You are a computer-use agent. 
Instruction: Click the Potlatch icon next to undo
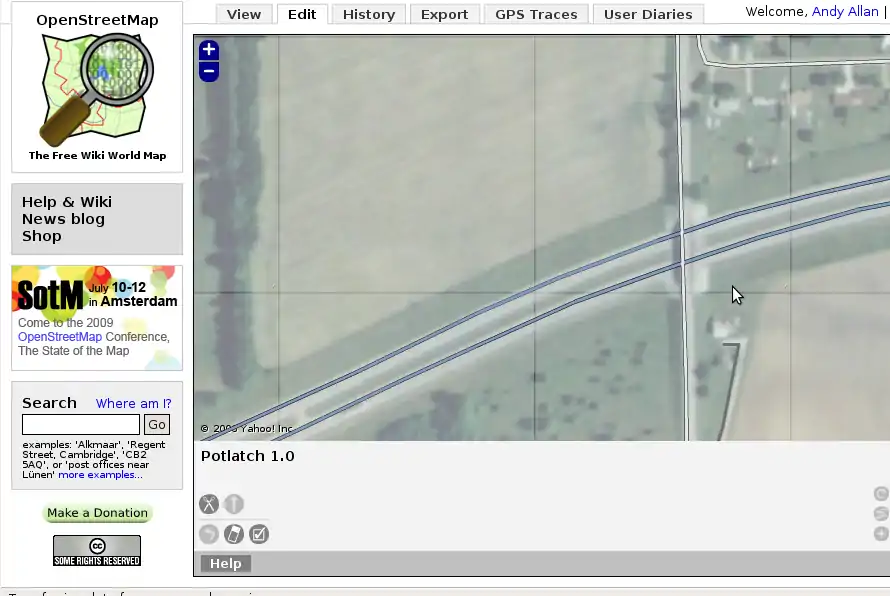point(233,534)
